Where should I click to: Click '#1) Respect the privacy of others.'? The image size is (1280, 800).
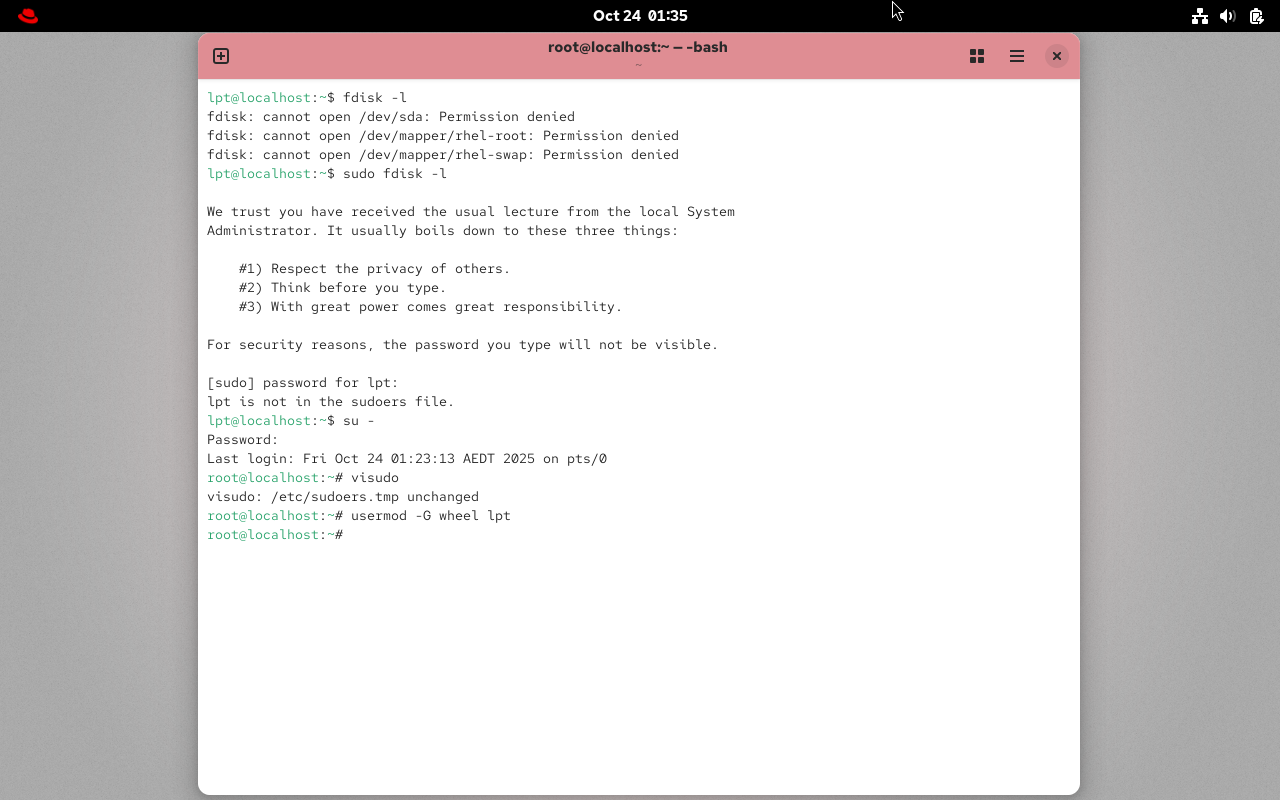[375, 269]
